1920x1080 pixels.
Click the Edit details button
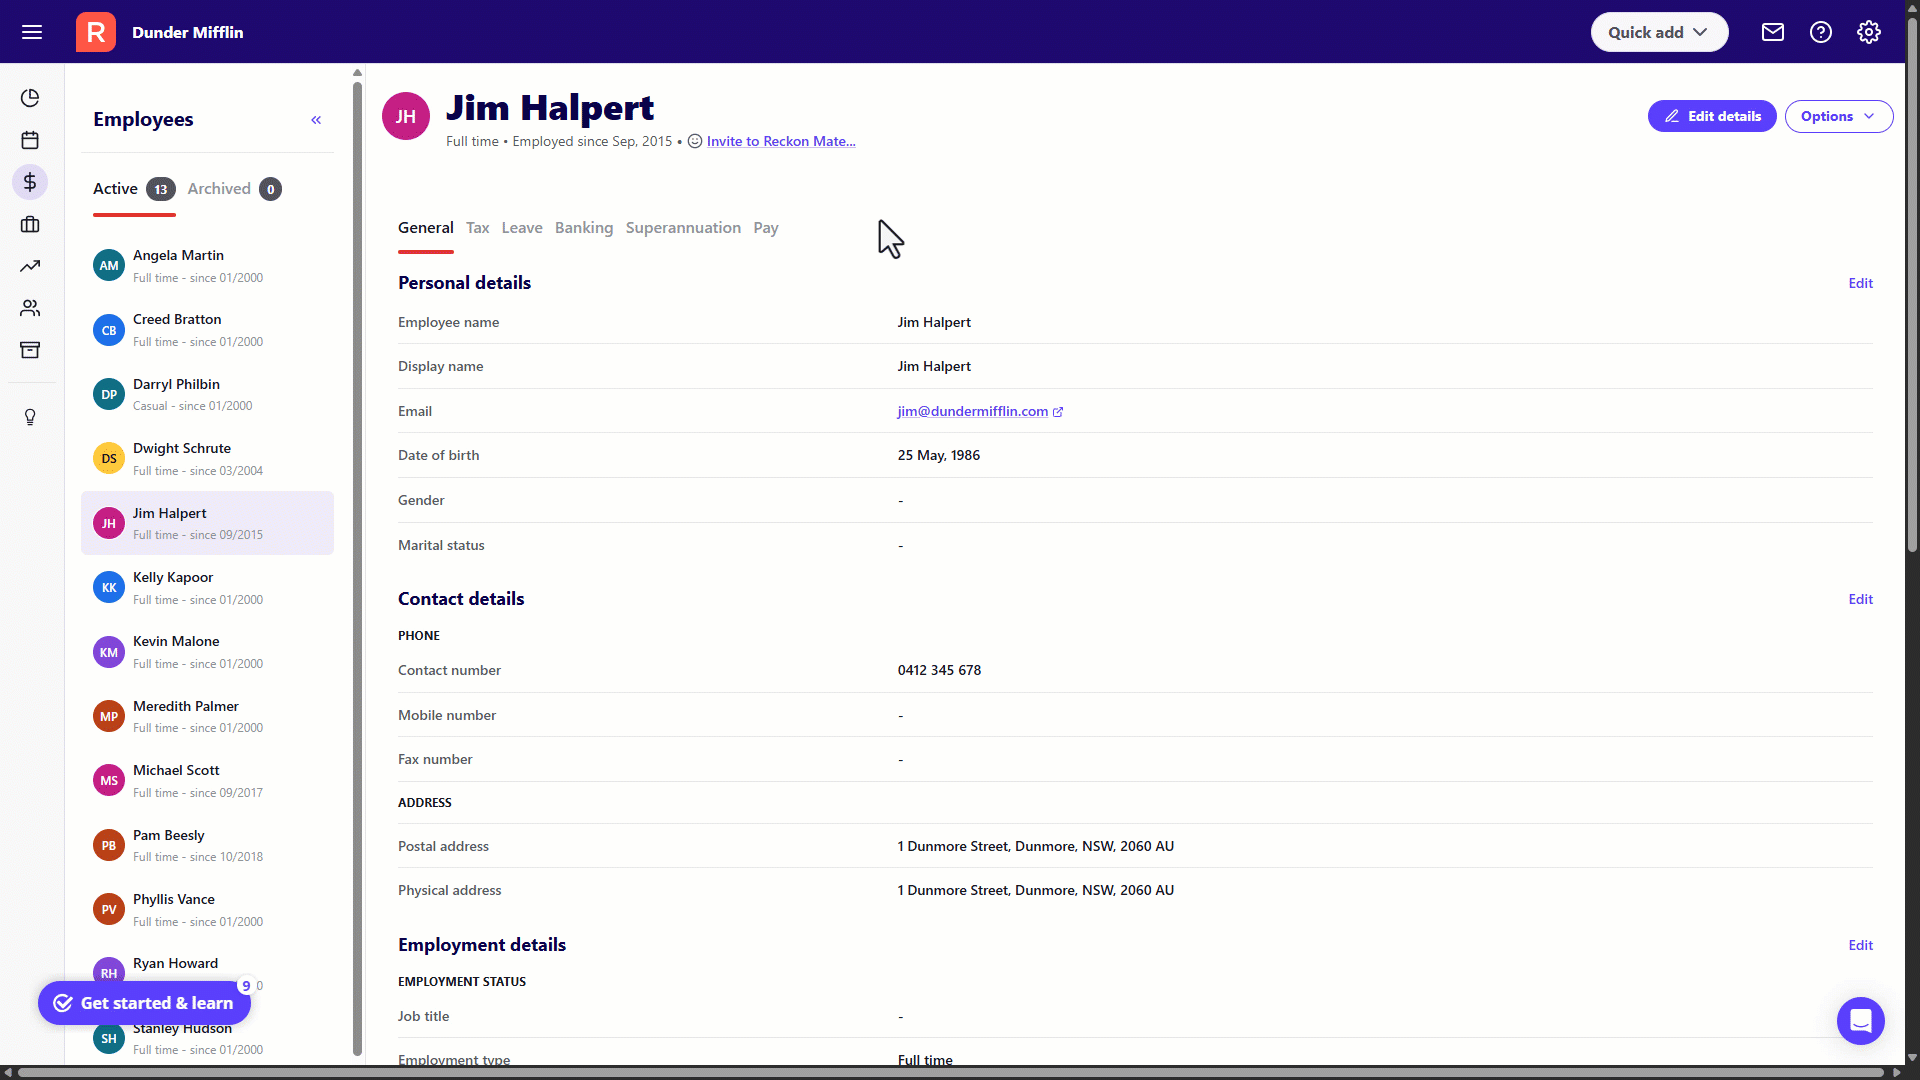click(x=1712, y=116)
